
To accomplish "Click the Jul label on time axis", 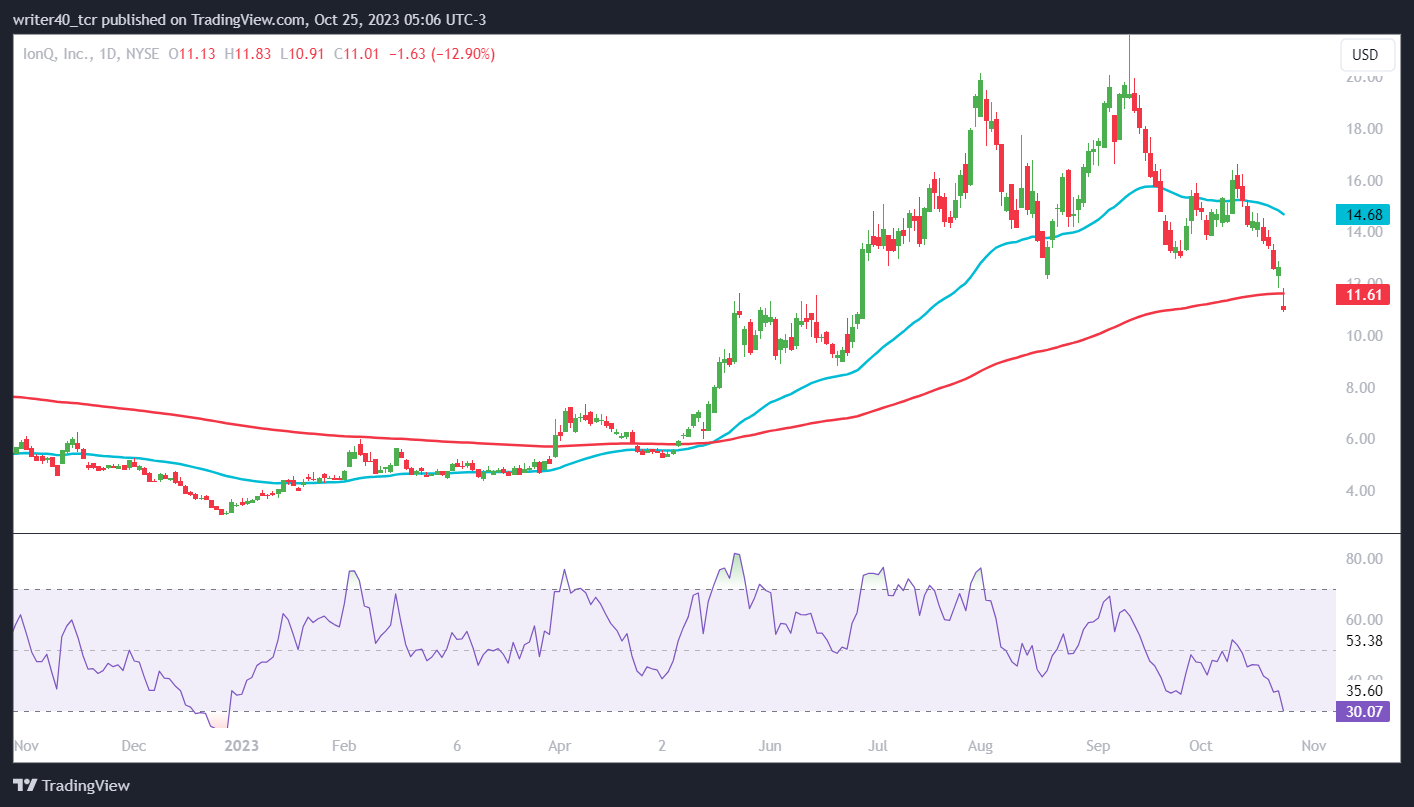I will pyautogui.click(x=878, y=746).
